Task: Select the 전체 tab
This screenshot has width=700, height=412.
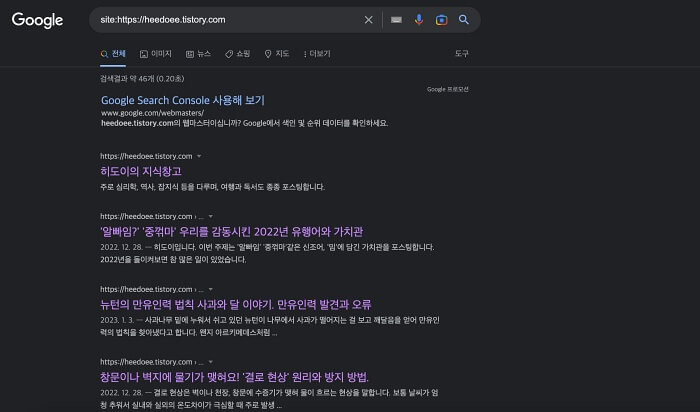Action: (113, 54)
